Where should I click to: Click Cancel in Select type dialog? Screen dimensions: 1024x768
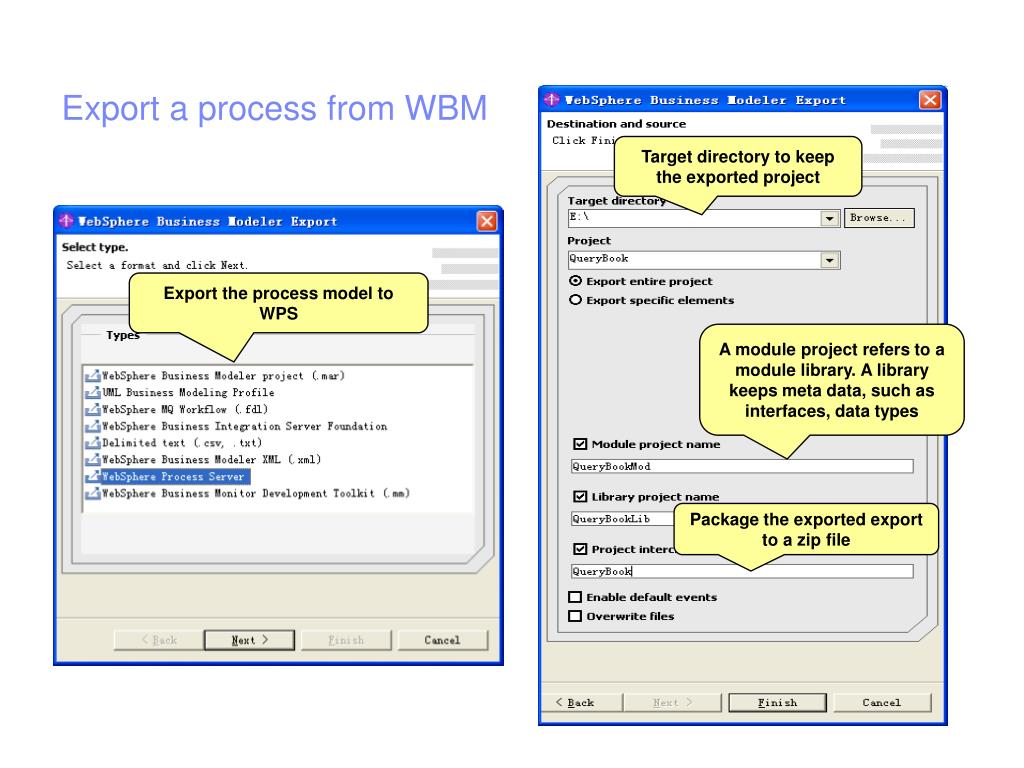coord(443,640)
